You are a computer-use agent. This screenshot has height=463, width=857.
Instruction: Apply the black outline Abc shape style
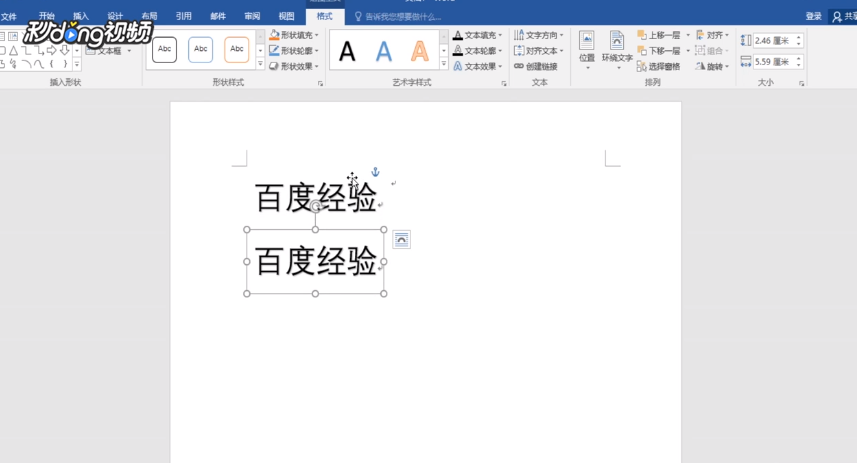165,50
